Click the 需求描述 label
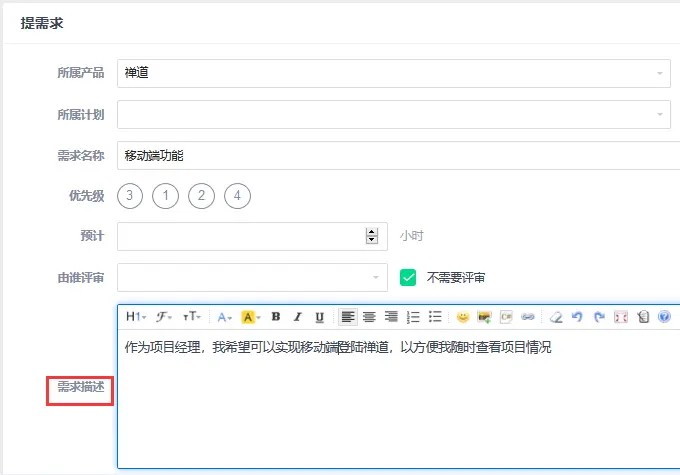Viewport: 680px width, 475px height. click(81, 387)
